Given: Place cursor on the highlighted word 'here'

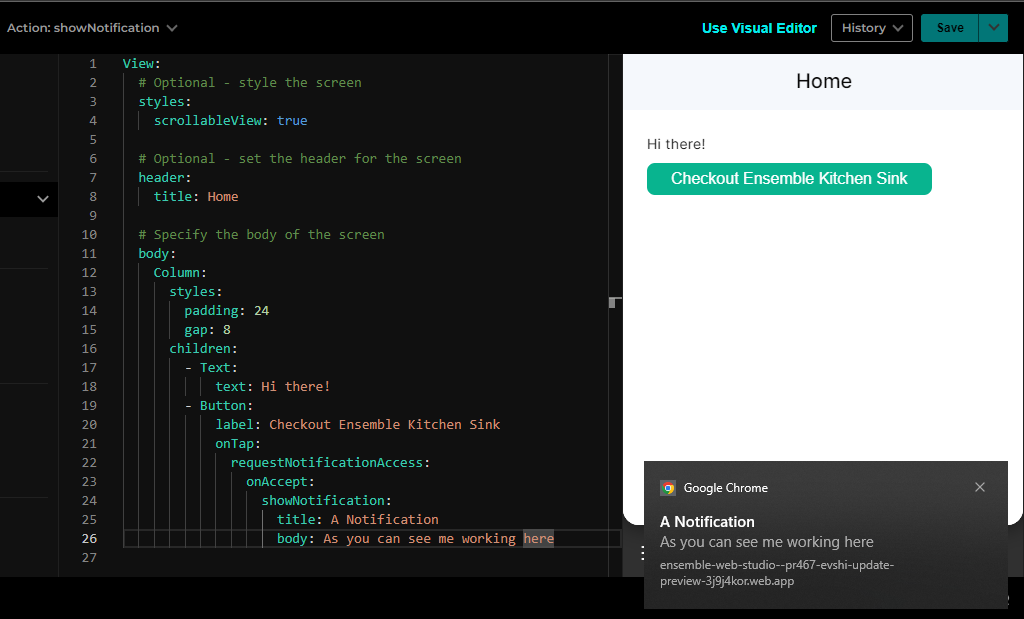Looking at the screenshot, I should click(538, 538).
